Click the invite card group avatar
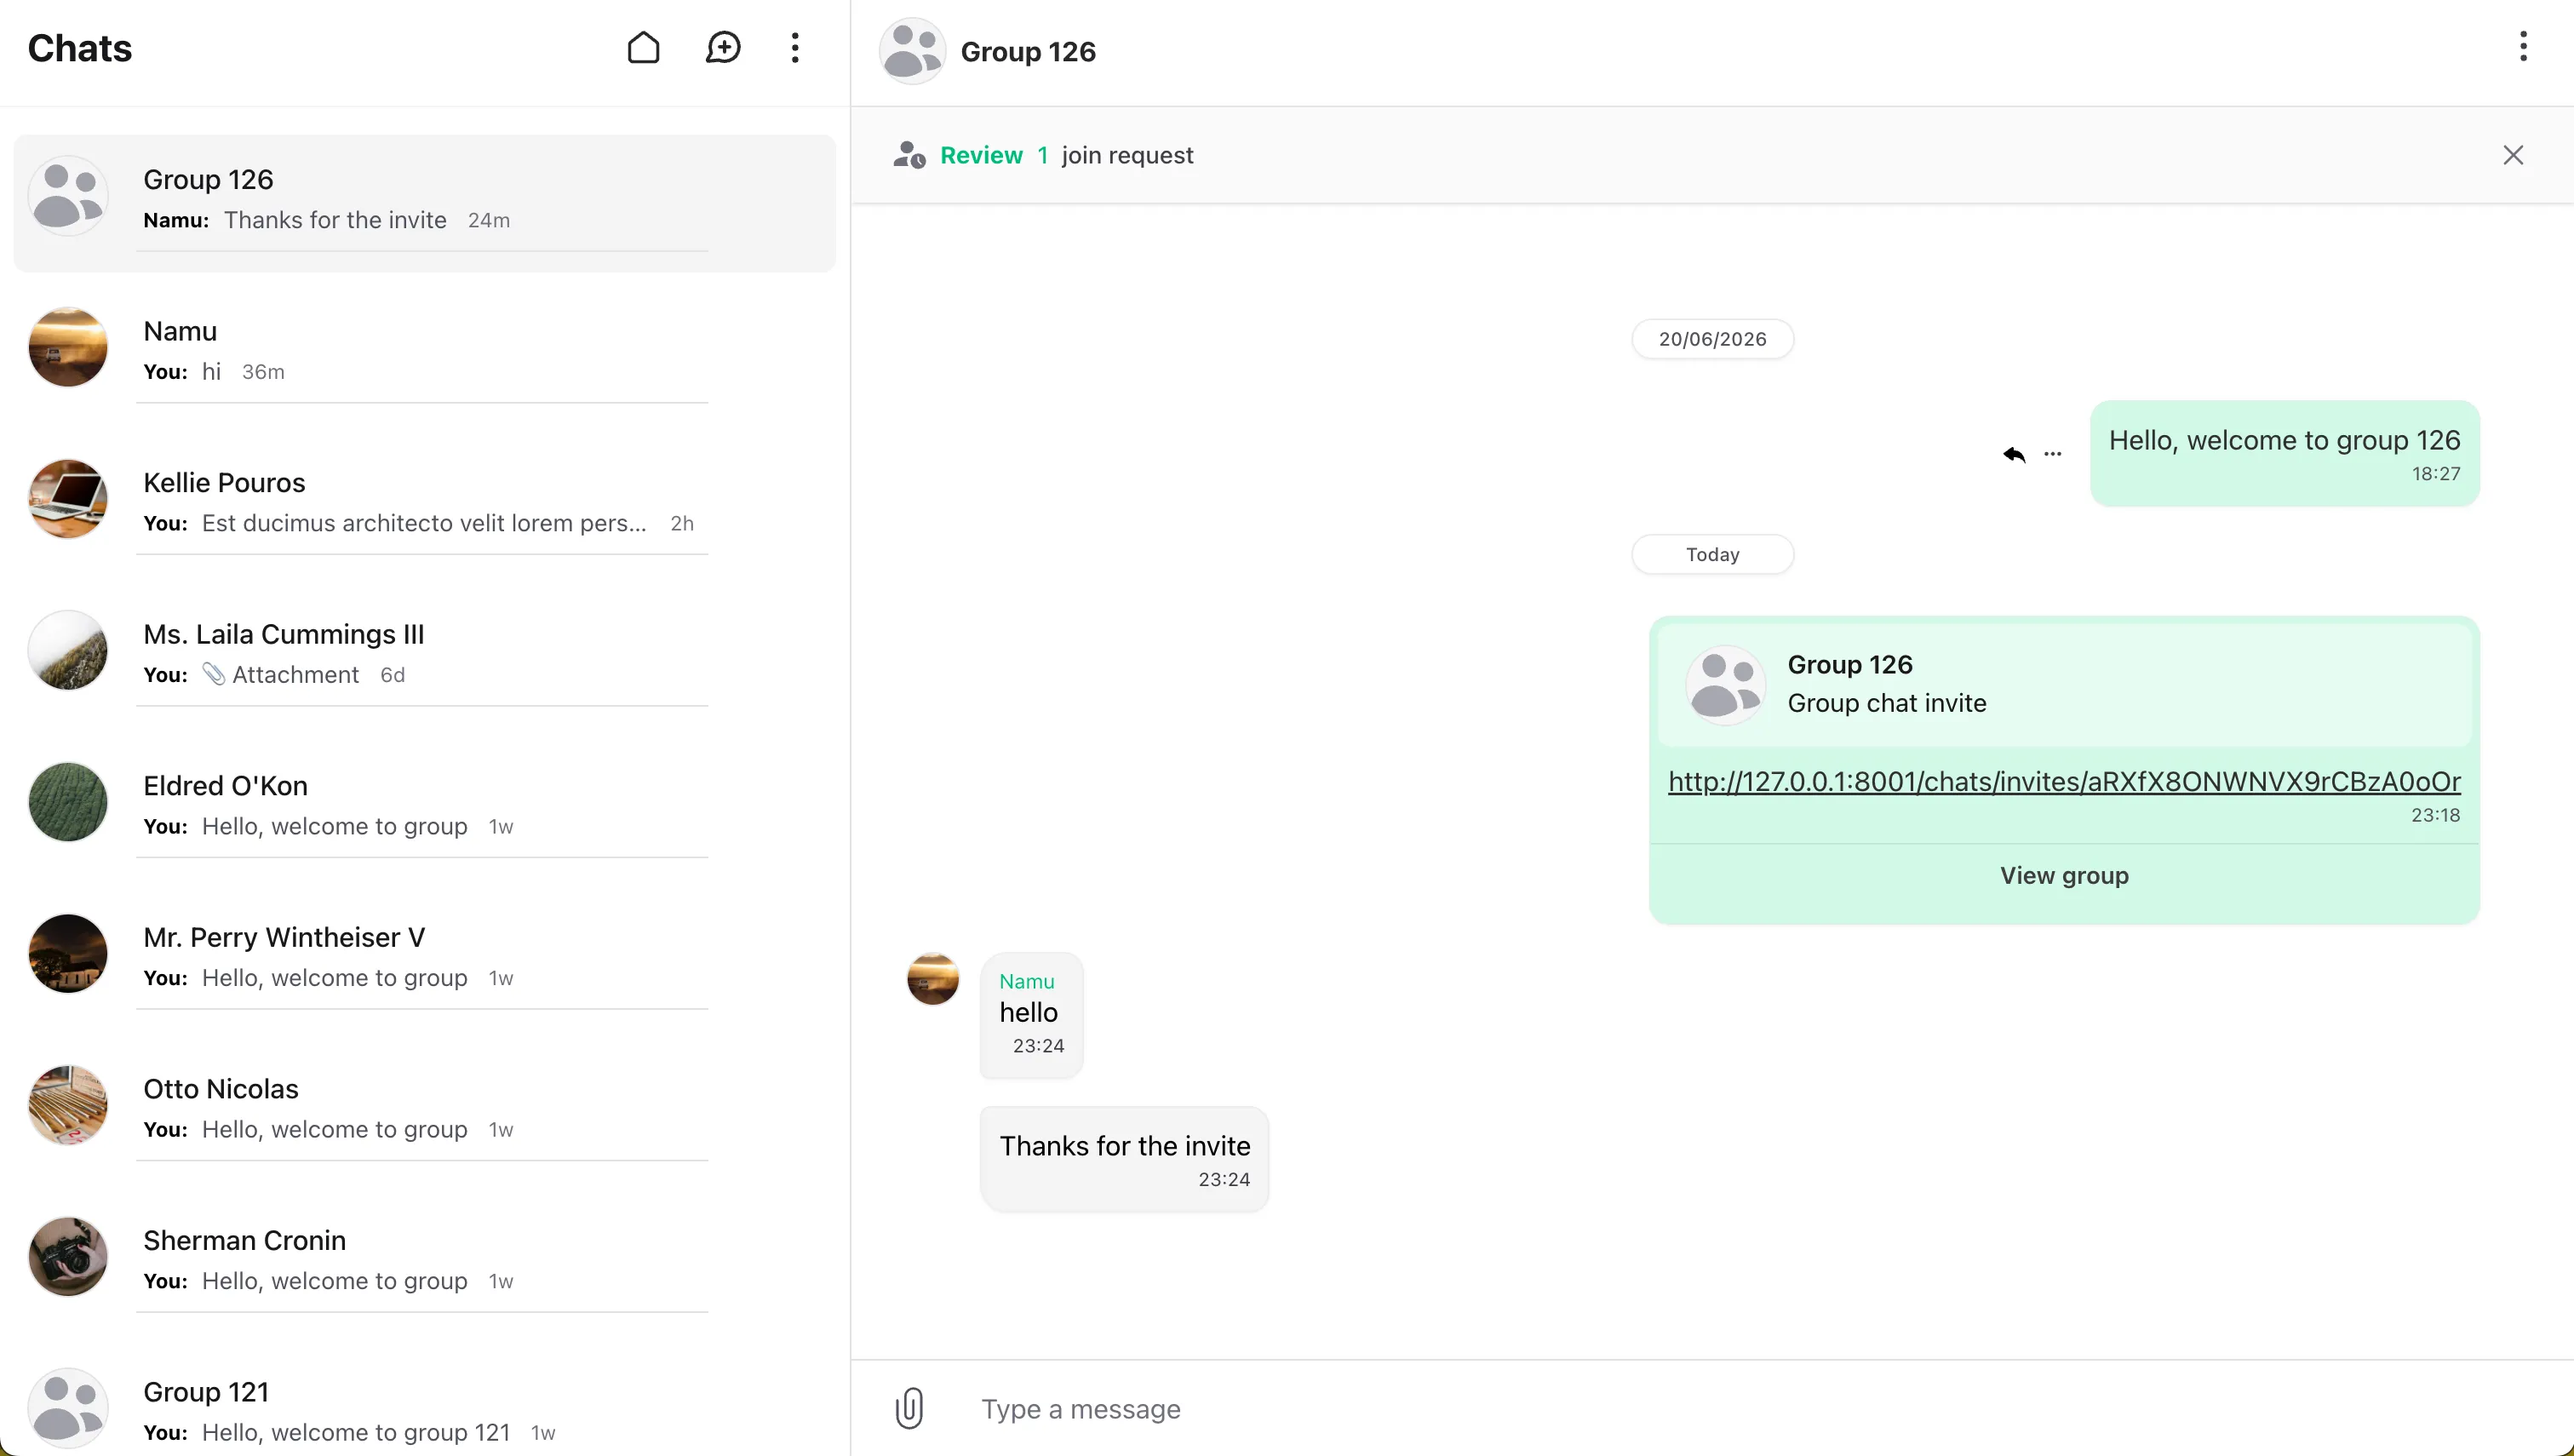This screenshot has height=1456, width=2574. [x=1726, y=685]
